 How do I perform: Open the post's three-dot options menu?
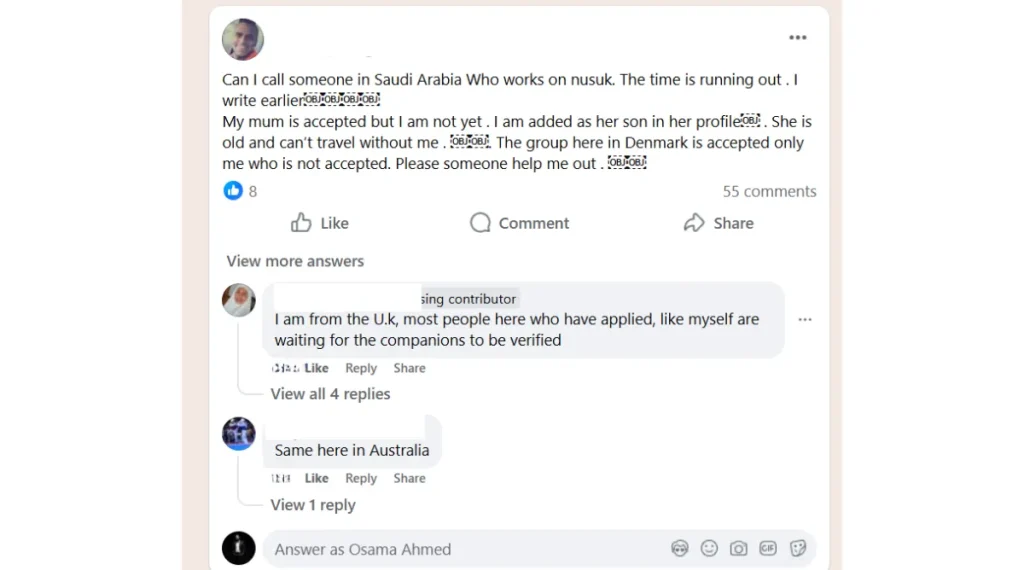click(x=797, y=38)
